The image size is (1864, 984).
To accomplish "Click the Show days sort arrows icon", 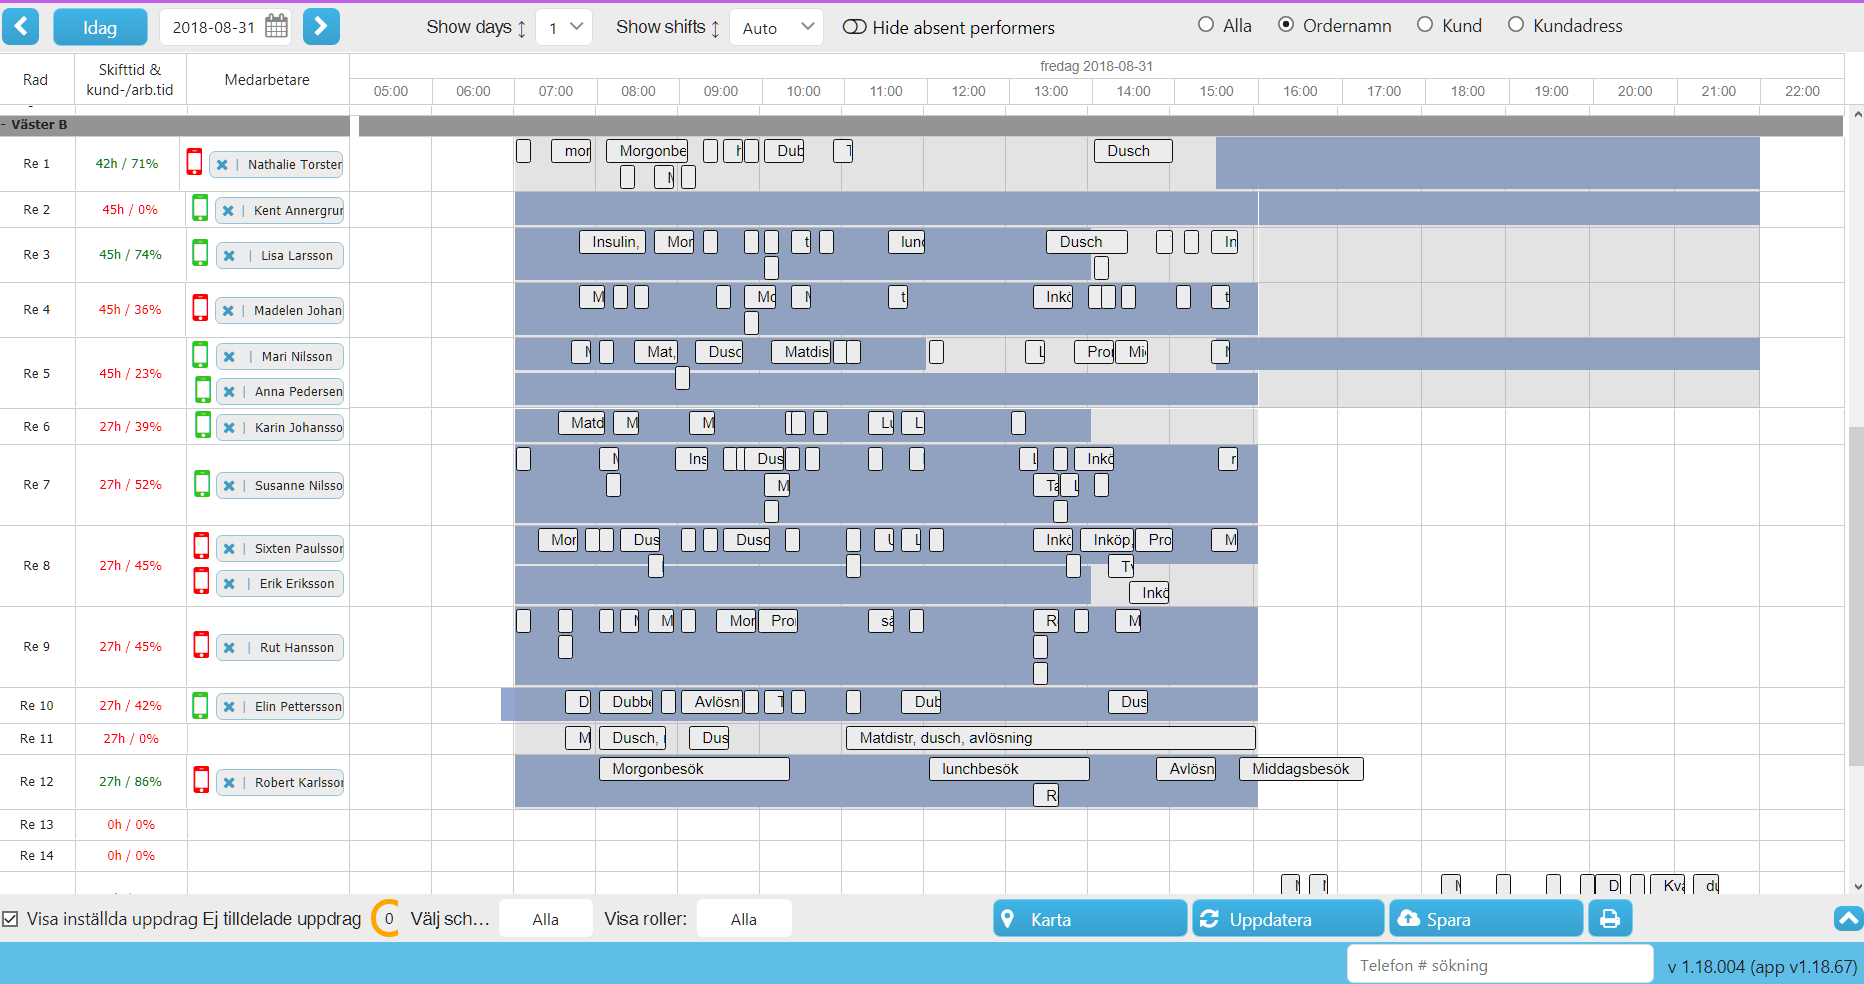I will click(521, 28).
